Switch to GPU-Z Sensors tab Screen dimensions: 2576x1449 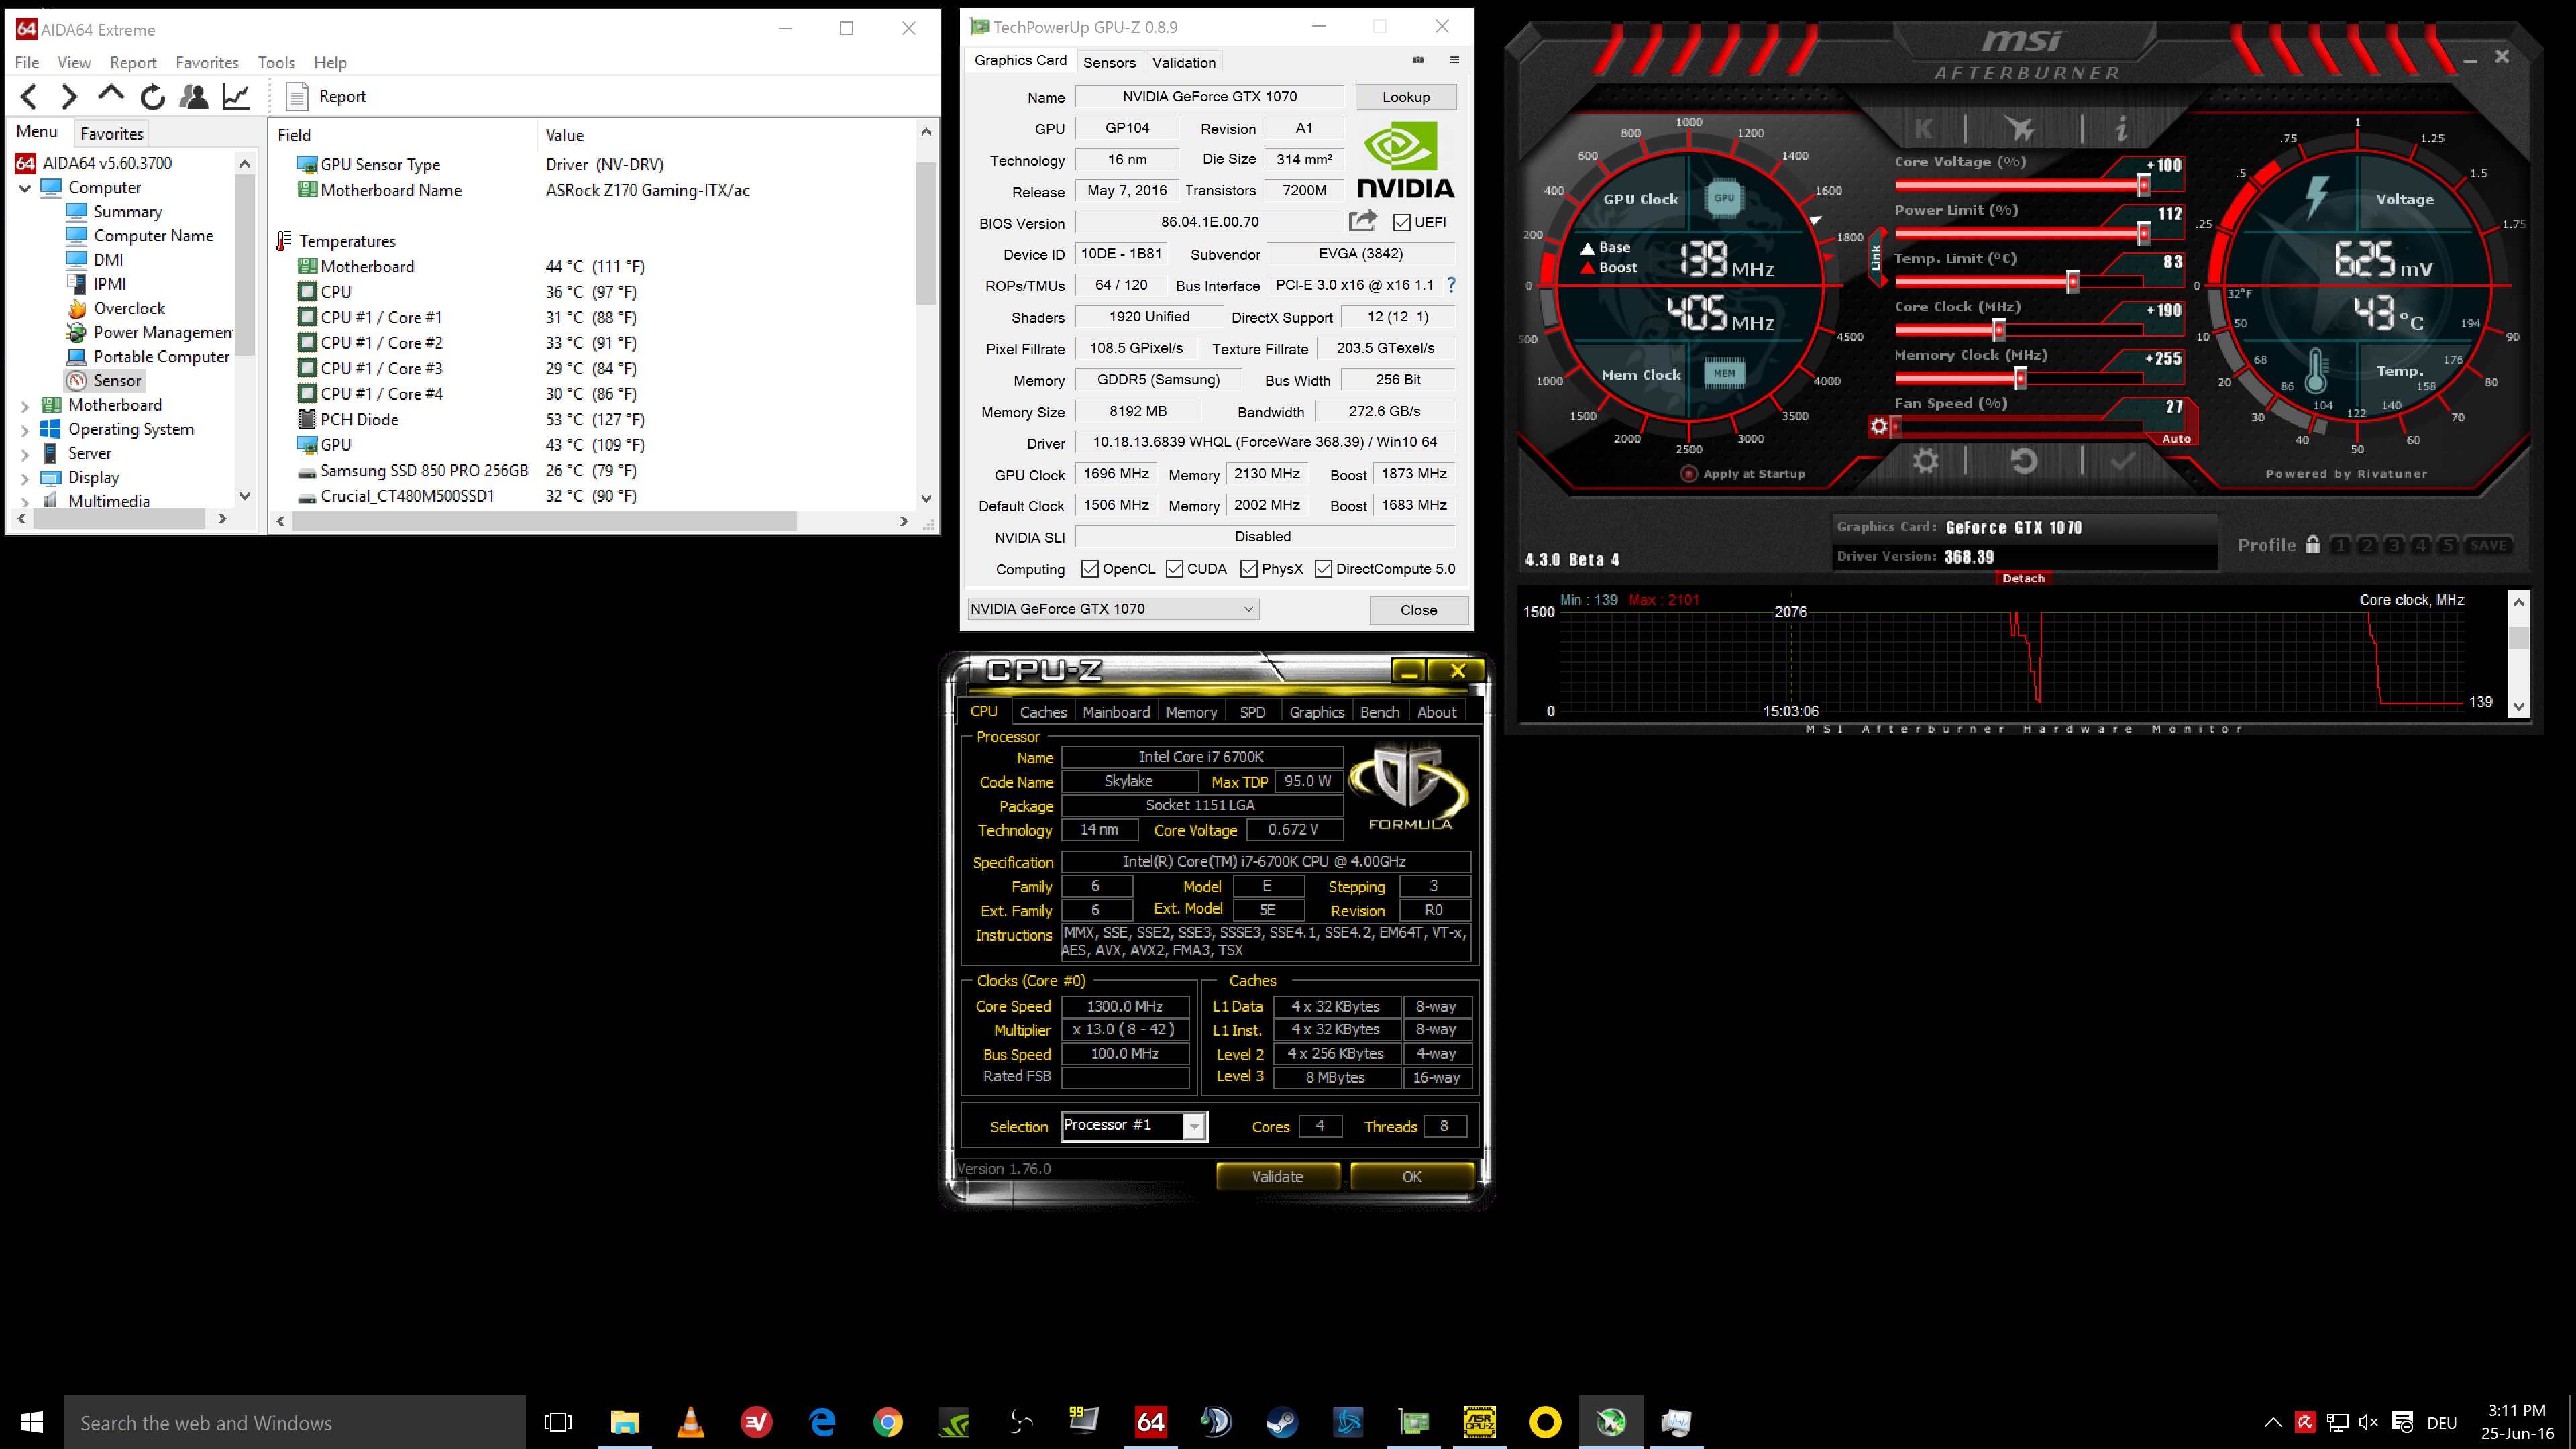[x=1109, y=62]
